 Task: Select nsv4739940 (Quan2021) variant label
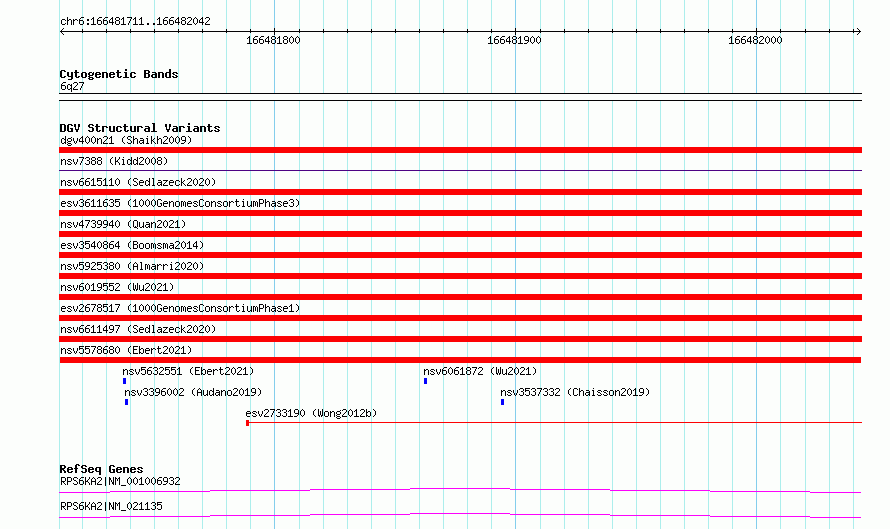coord(123,224)
